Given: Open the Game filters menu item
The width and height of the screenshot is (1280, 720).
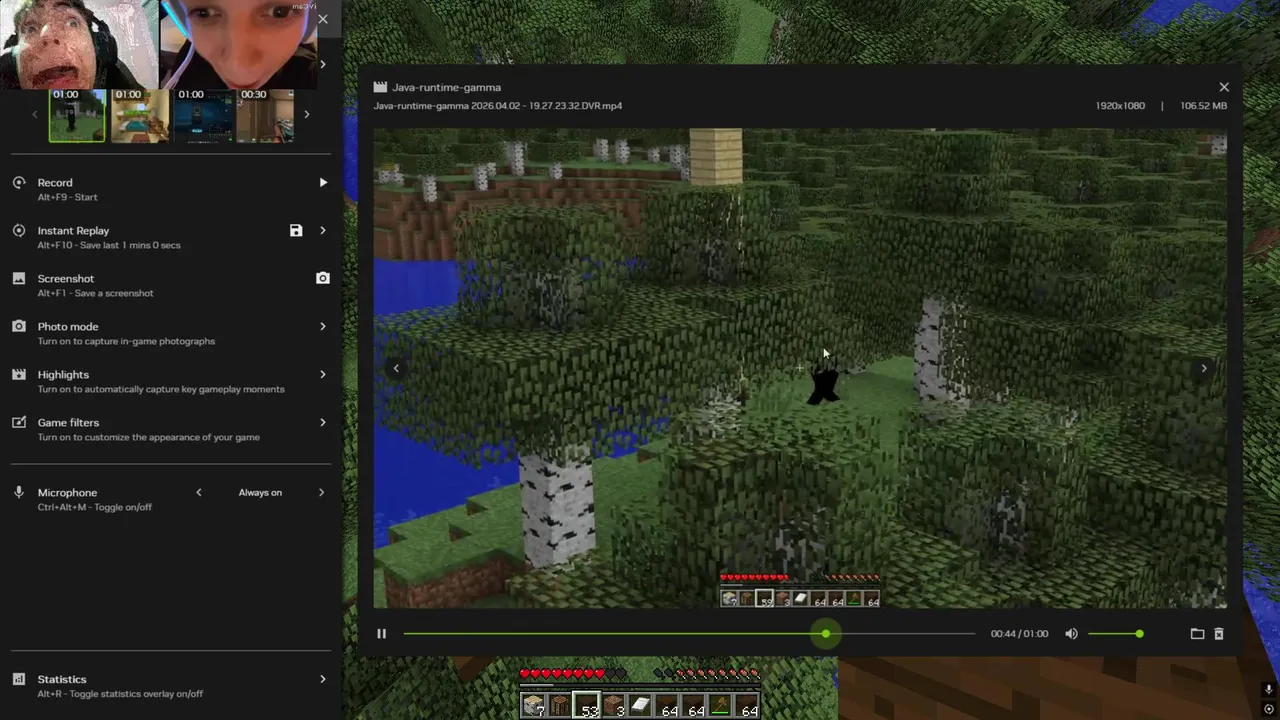Looking at the screenshot, I should 170,429.
